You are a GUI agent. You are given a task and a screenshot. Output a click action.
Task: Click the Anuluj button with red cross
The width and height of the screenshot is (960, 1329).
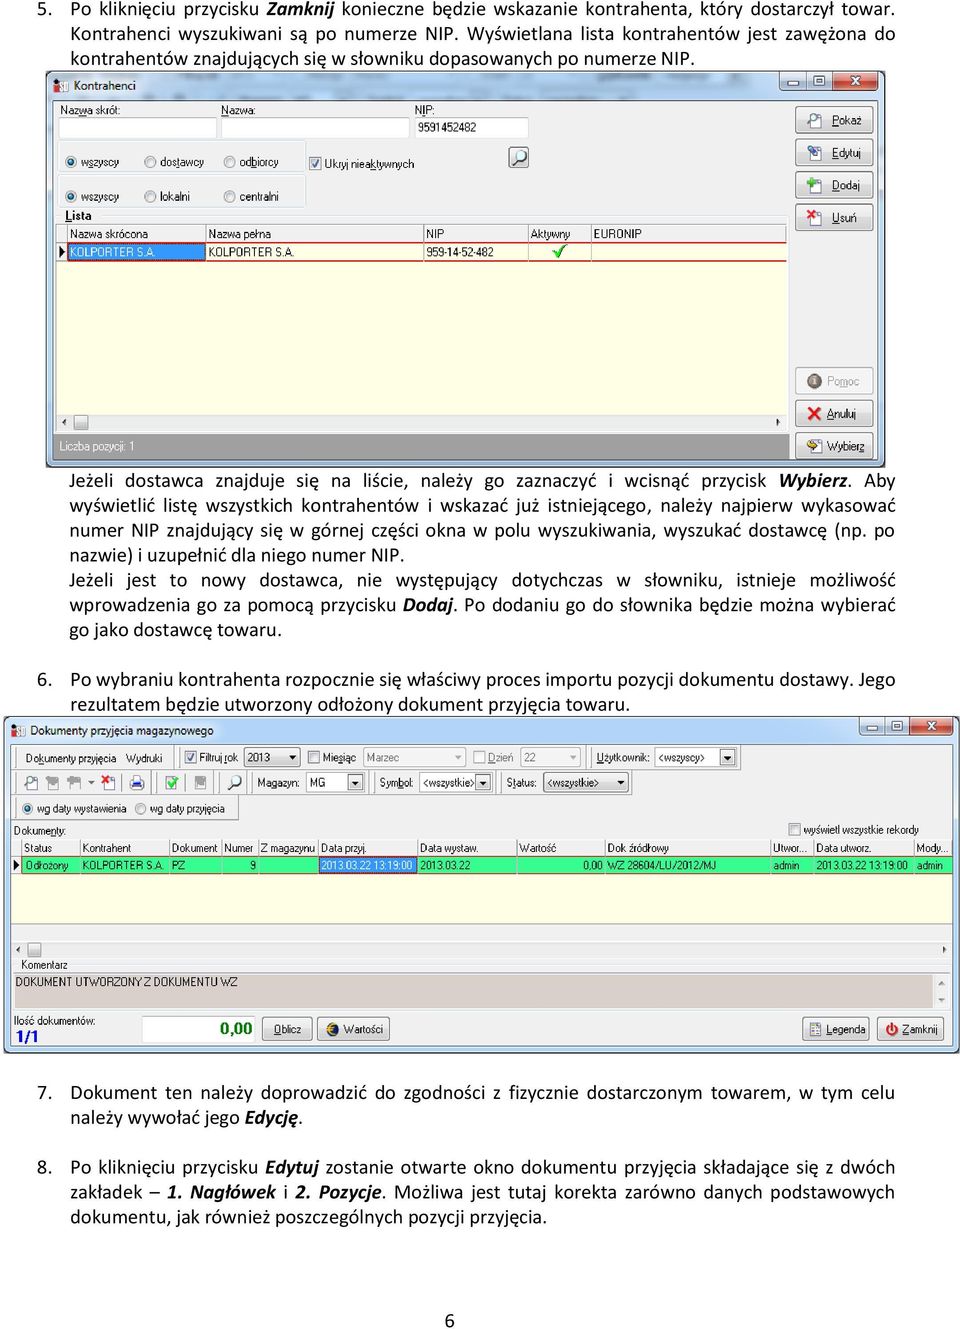coord(834,413)
